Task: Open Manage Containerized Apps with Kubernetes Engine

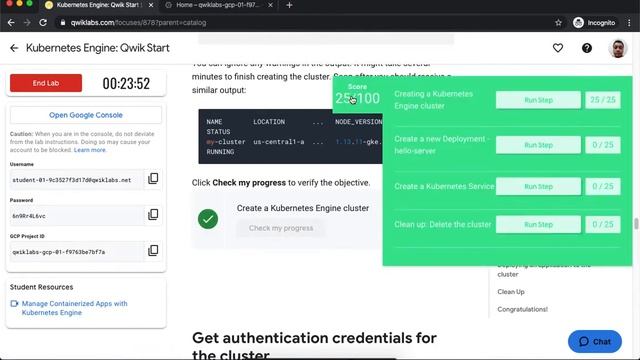Action: pos(75,308)
